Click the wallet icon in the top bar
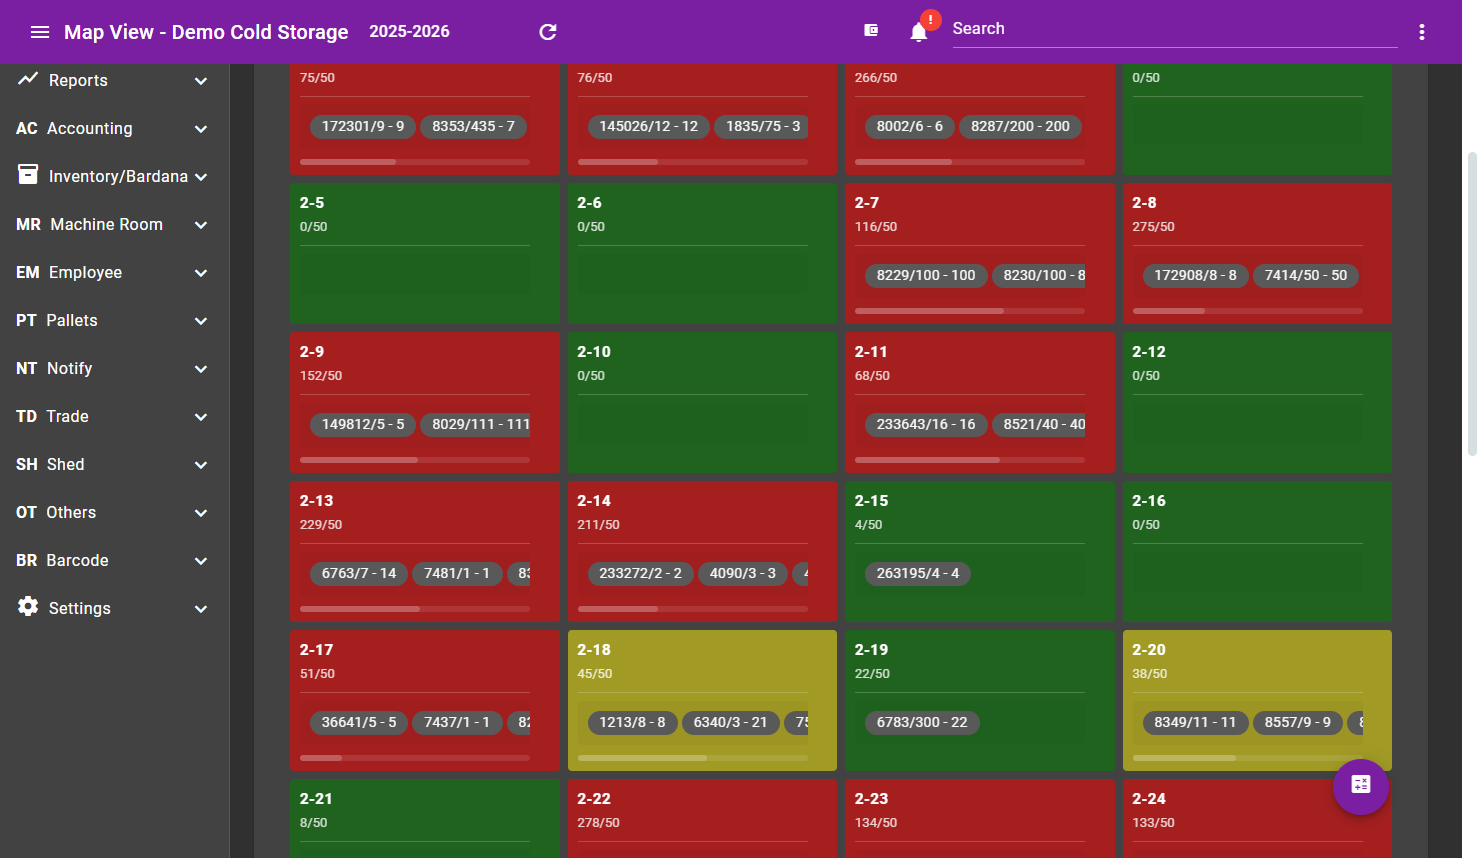 [871, 31]
